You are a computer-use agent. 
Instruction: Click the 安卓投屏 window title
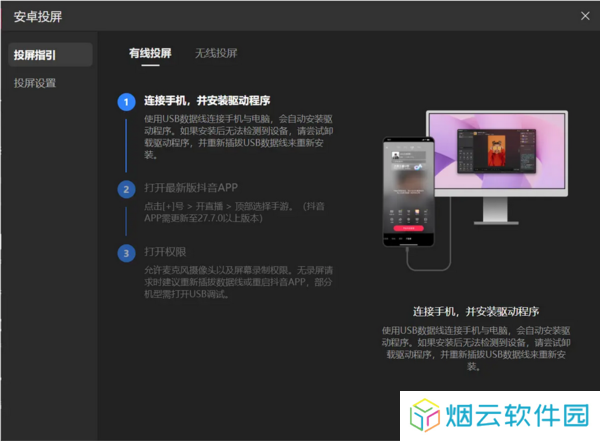38,16
